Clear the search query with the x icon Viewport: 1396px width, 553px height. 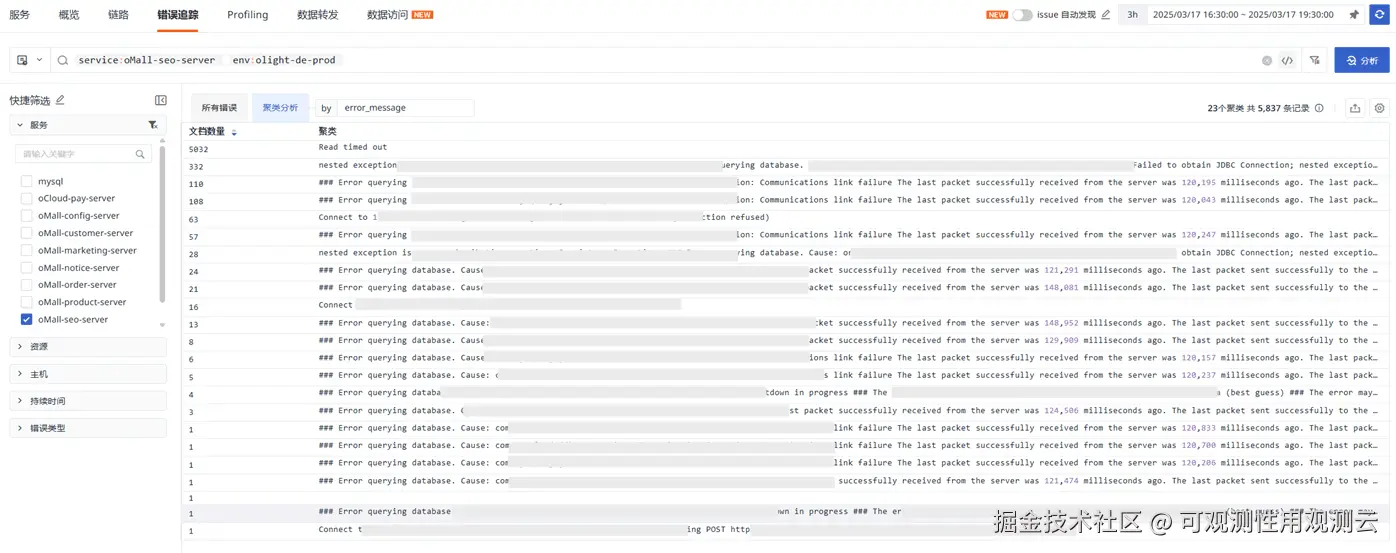(1267, 61)
